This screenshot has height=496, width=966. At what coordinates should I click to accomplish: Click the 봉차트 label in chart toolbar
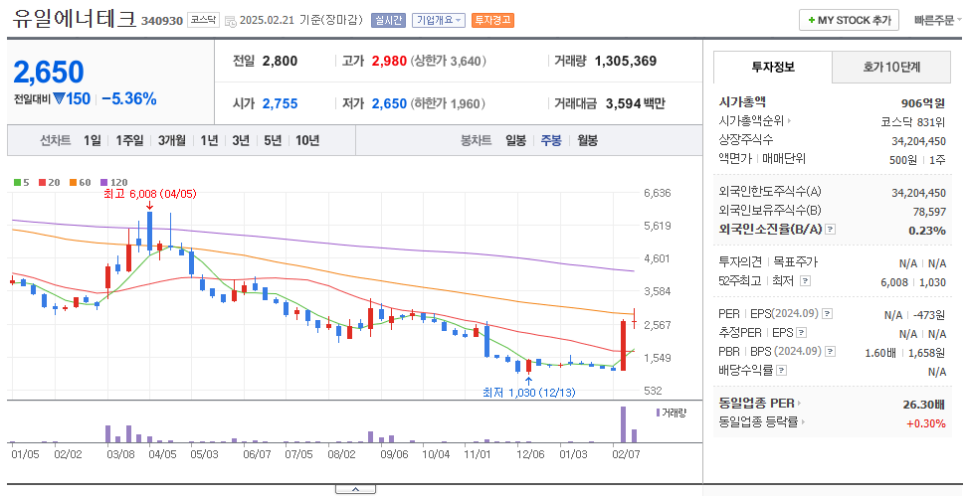pyautogui.click(x=476, y=140)
